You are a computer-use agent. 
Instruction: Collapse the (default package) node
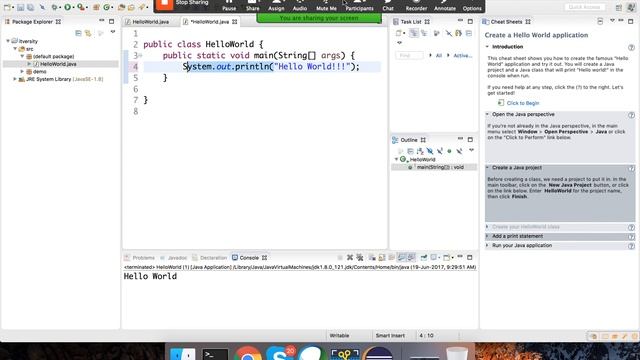(22, 56)
